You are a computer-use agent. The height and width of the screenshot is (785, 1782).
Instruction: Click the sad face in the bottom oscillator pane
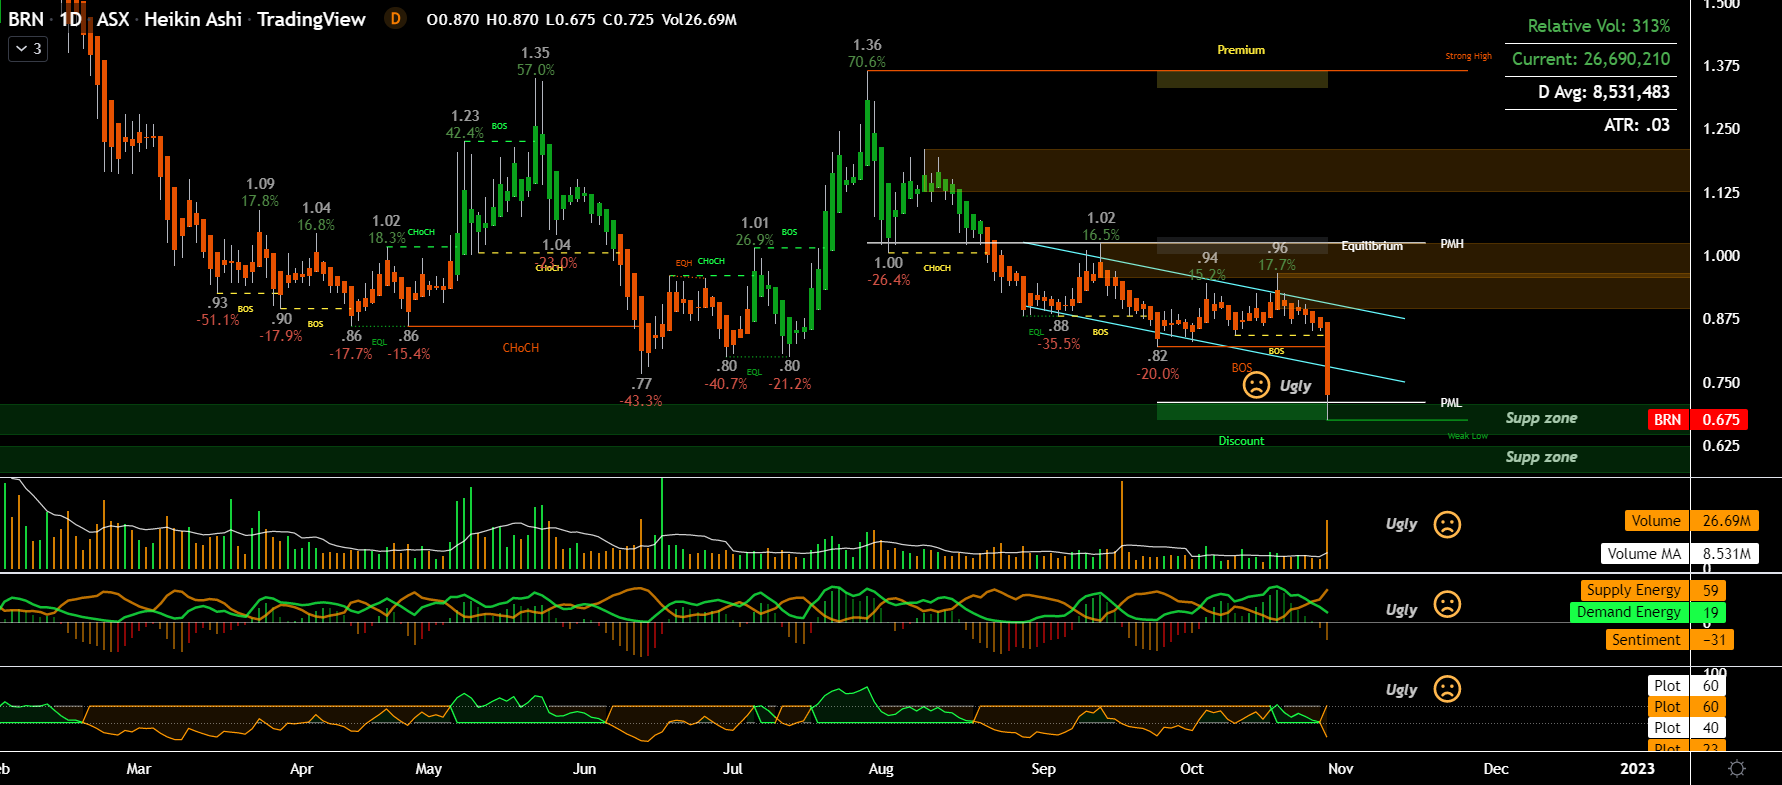(x=1447, y=689)
